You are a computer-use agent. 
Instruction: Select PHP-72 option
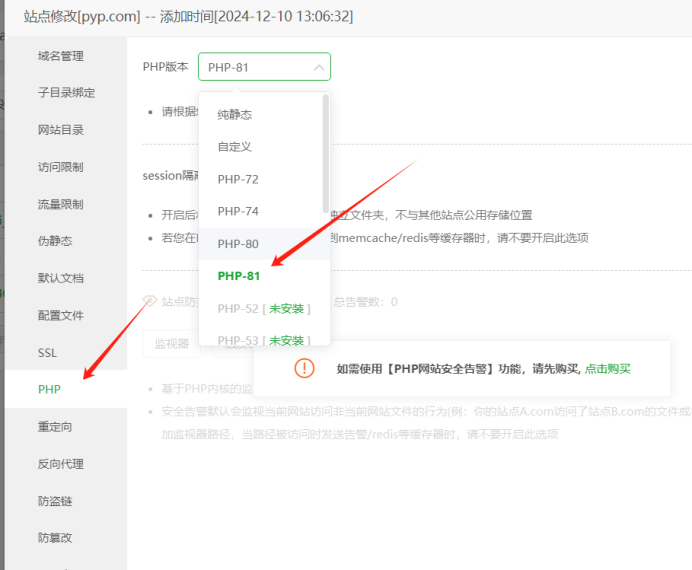tap(238, 179)
